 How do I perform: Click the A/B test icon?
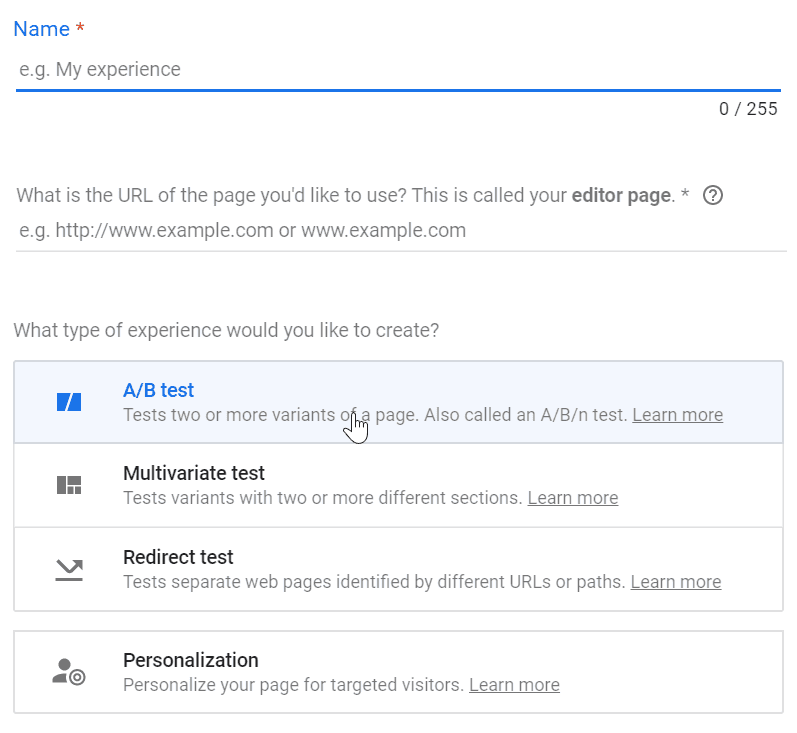pos(68,402)
